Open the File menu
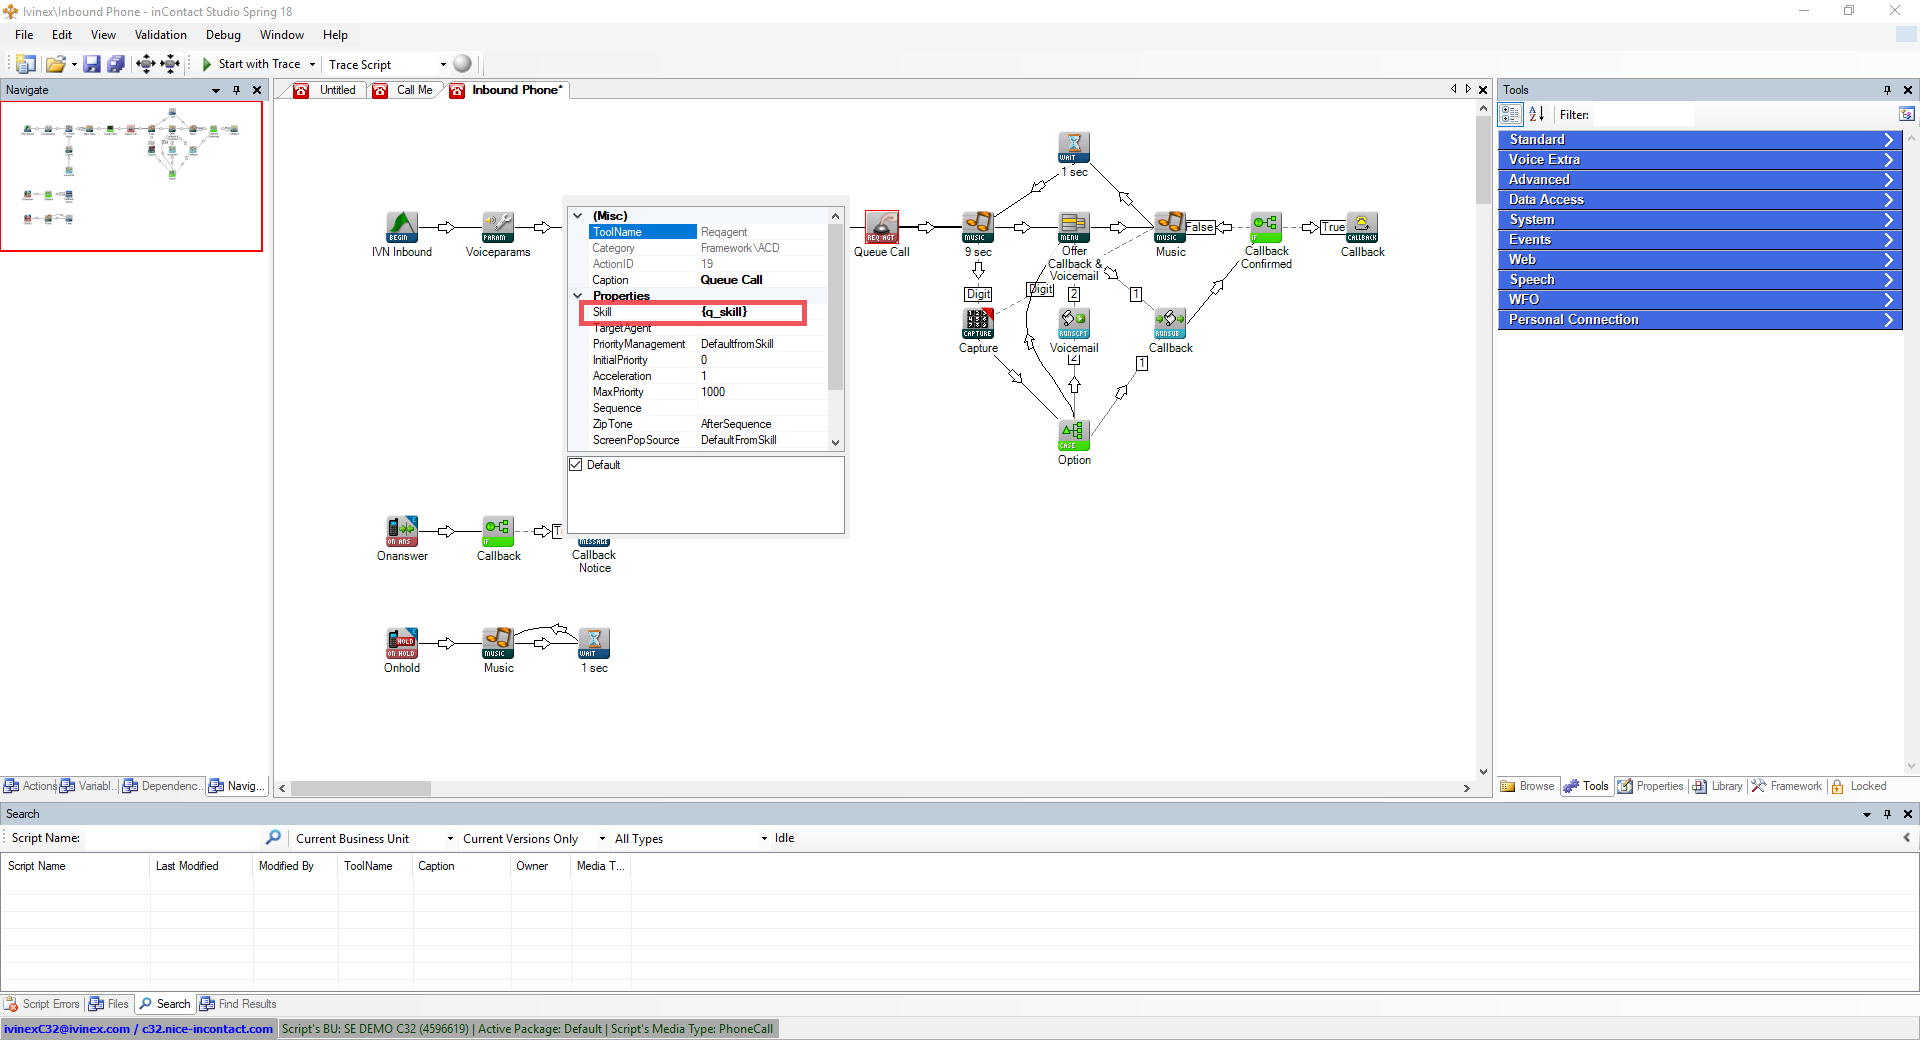Viewport: 1920px width, 1040px height. click(x=24, y=35)
